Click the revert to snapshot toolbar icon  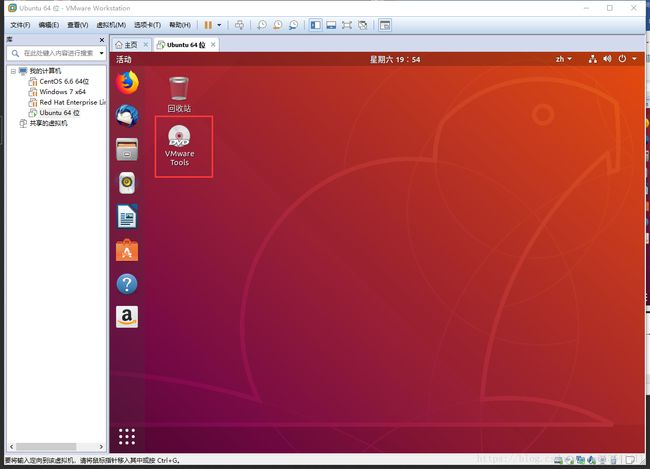(277, 25)
